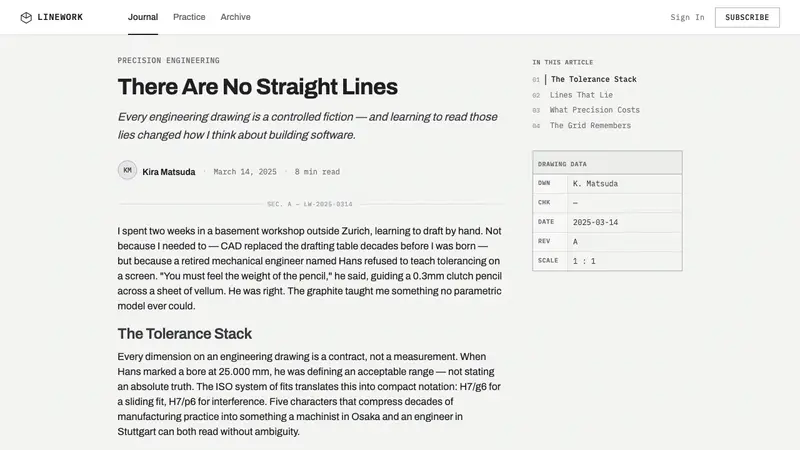Image resolution: width=800 pixels, height=450 pixels.
Task: Click the article title There Are No Straight Lines
Action: click(258, 87)
